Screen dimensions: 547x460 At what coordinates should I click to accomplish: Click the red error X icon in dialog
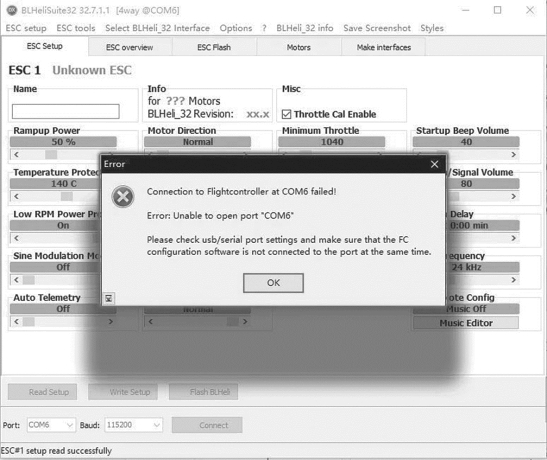coord(123,197)
